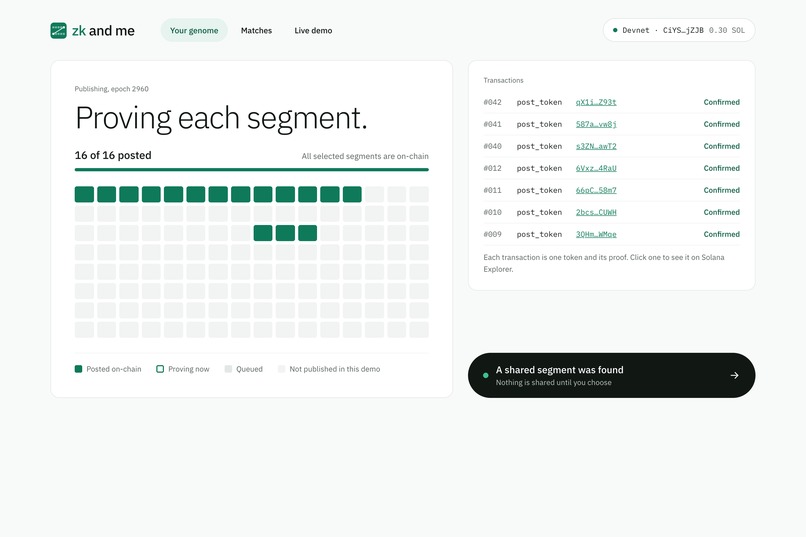Image resolution: width=806 pixels, height=537 pixels.
Task: Click Confirmed status of transaction #040
Action: point(721,146)
